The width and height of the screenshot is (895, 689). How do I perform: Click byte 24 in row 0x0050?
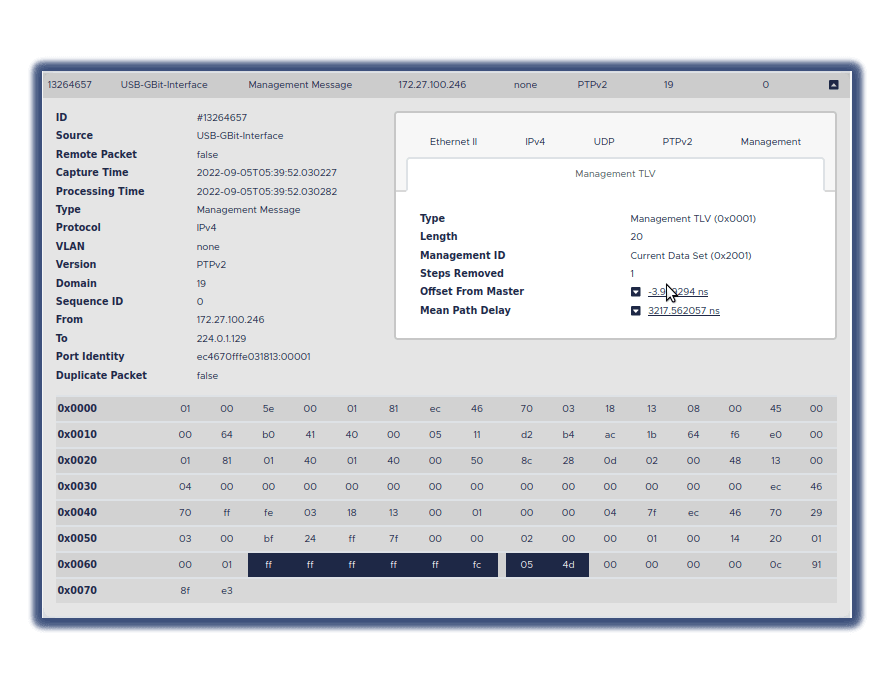pos(310,539)
